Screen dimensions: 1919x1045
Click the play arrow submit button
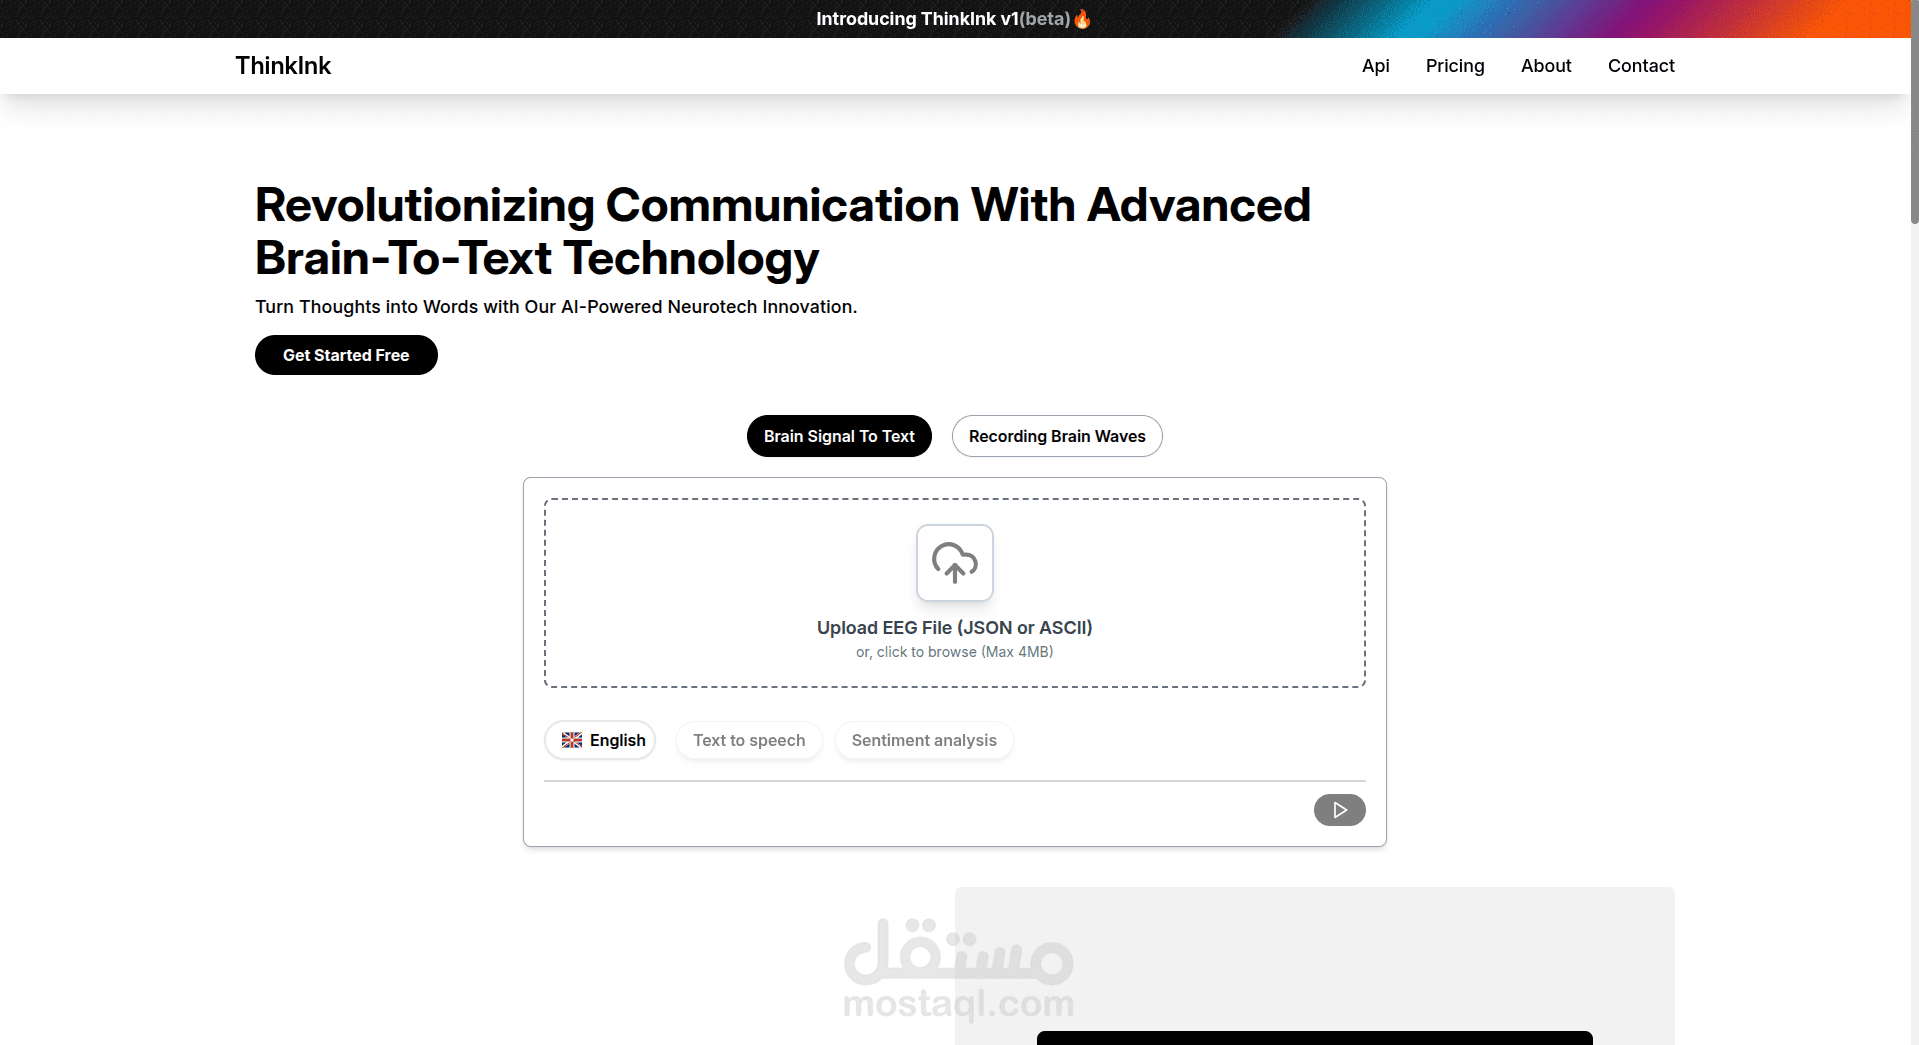pyautogui.click(x=1339, y=810)
